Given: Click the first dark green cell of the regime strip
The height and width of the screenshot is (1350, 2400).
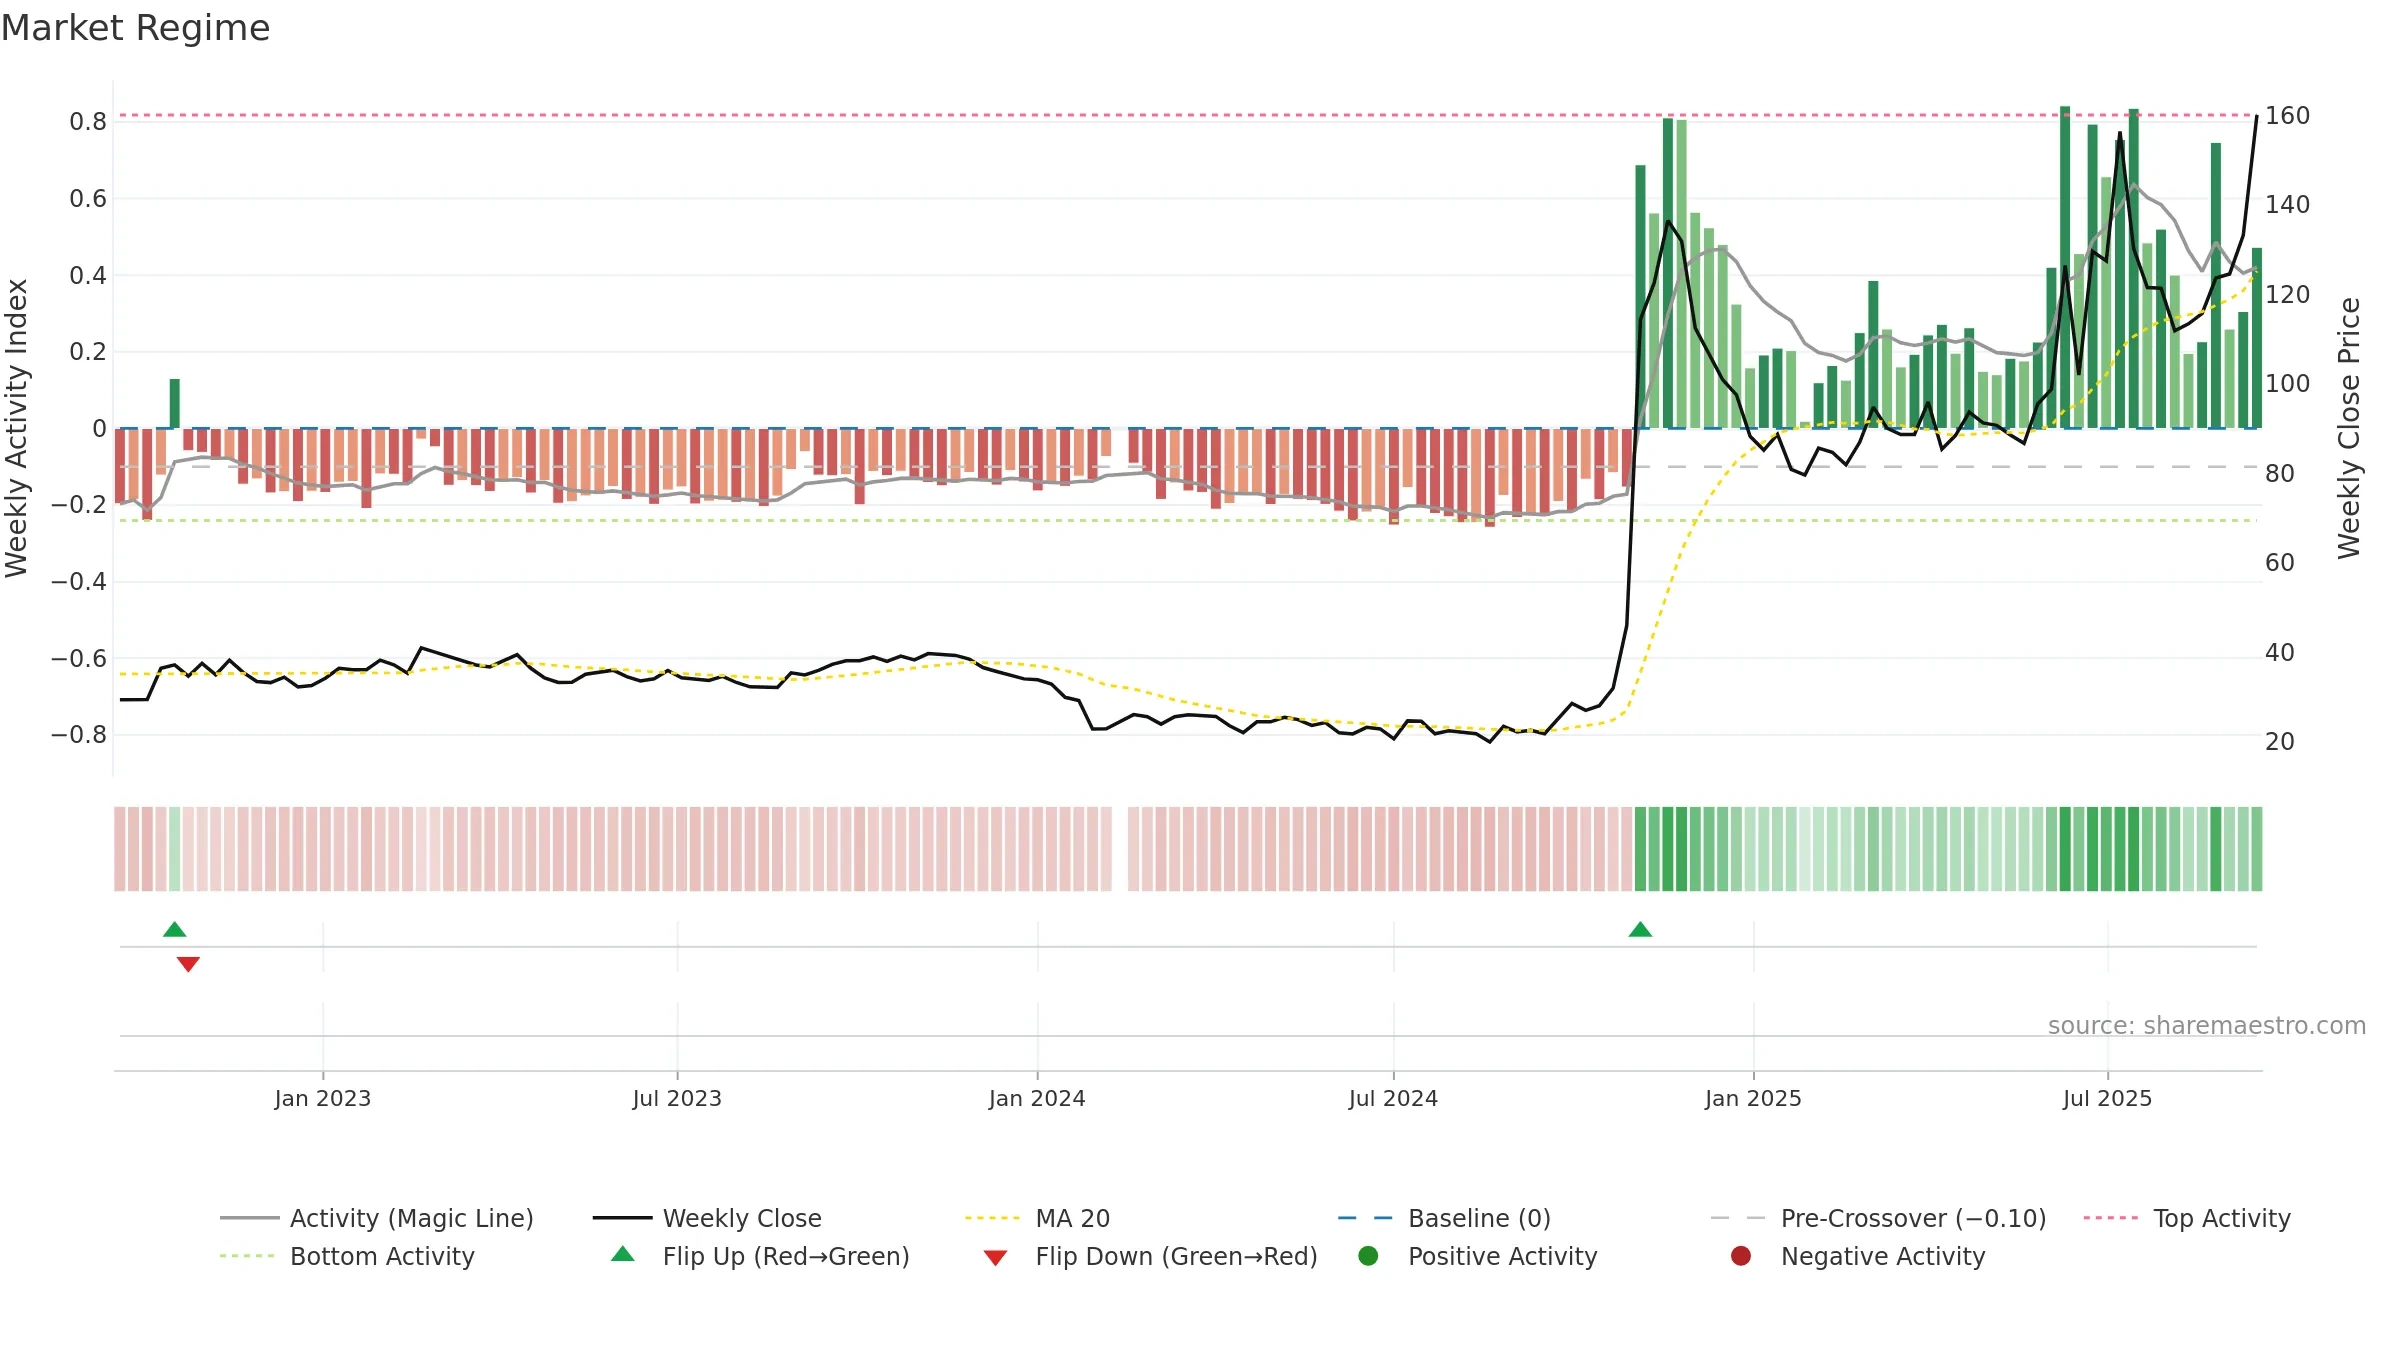Looking at the screenshot, I should click(x=1640, y=849).
